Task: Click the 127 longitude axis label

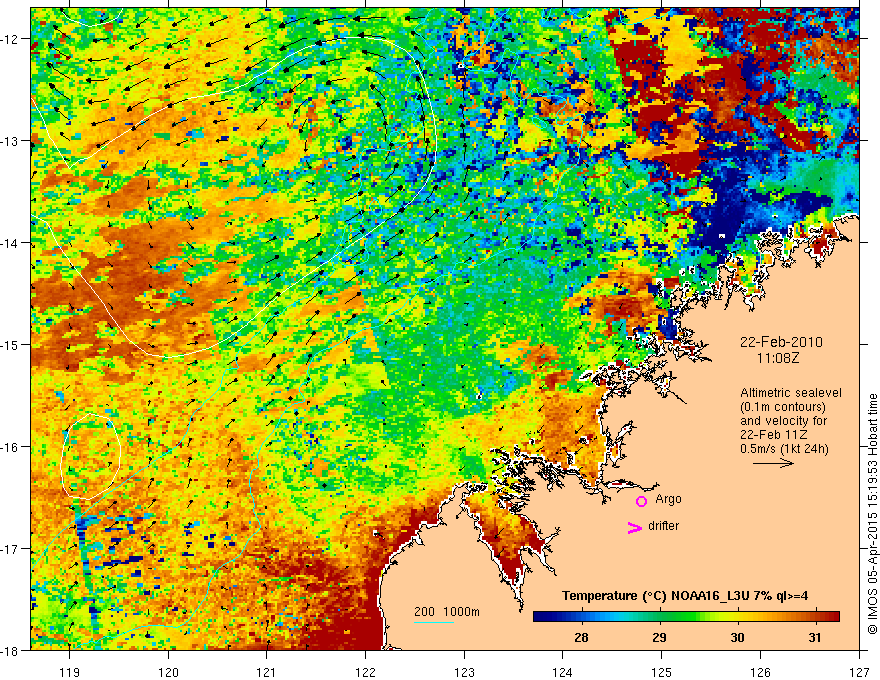Action: (x=859, y=672)
